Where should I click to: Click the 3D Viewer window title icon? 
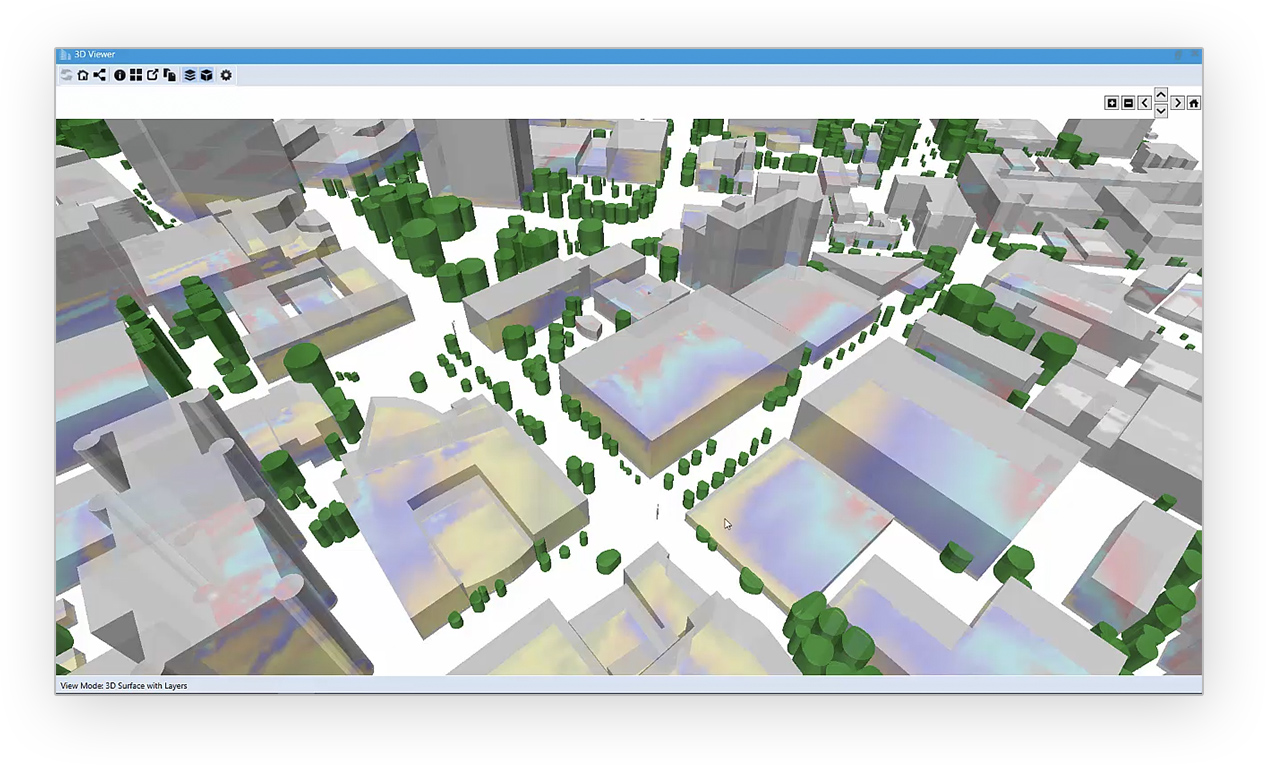click(65, 55)
